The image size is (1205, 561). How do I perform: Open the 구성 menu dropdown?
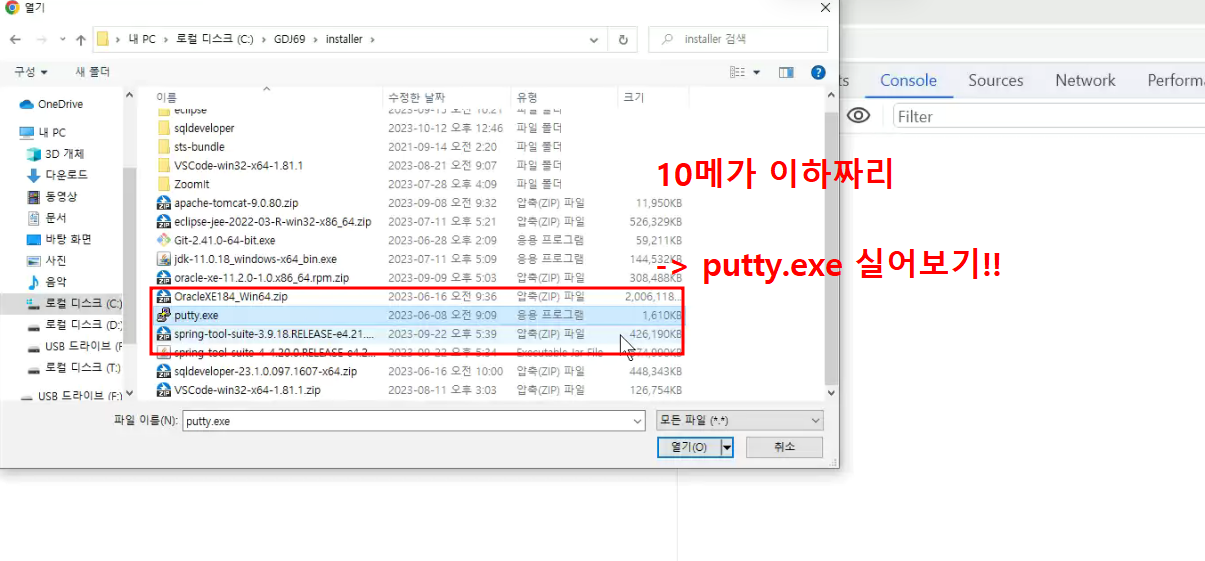pyautogui.click(x=31, y=72)
